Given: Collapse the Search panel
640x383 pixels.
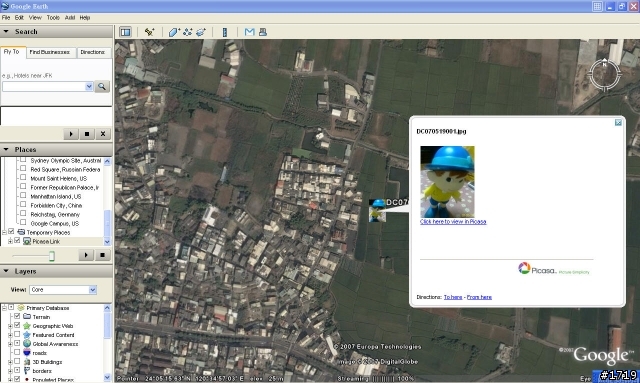Looking at the screenshot, I should (6, 31).
